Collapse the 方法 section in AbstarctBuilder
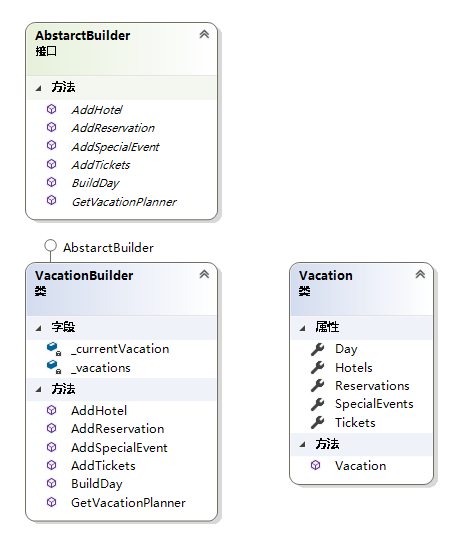The height and width of the screenshot is (552, 469). pyautogui.click(x=38, y=88)
